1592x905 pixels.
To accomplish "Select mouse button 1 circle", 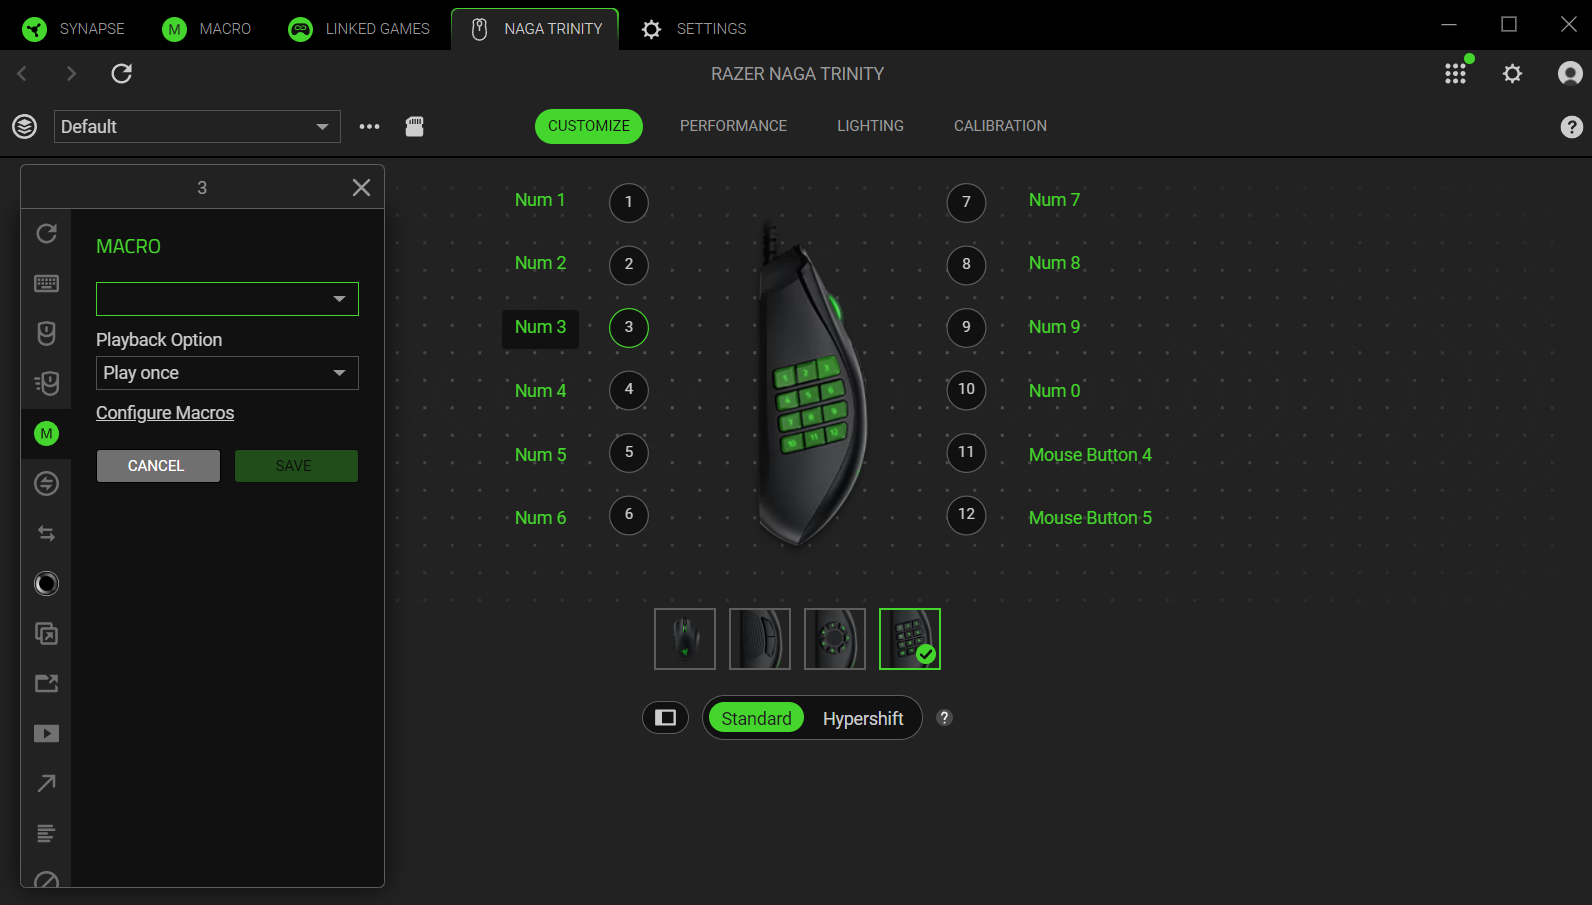I will pyautogui.click(x=629, y=202).
